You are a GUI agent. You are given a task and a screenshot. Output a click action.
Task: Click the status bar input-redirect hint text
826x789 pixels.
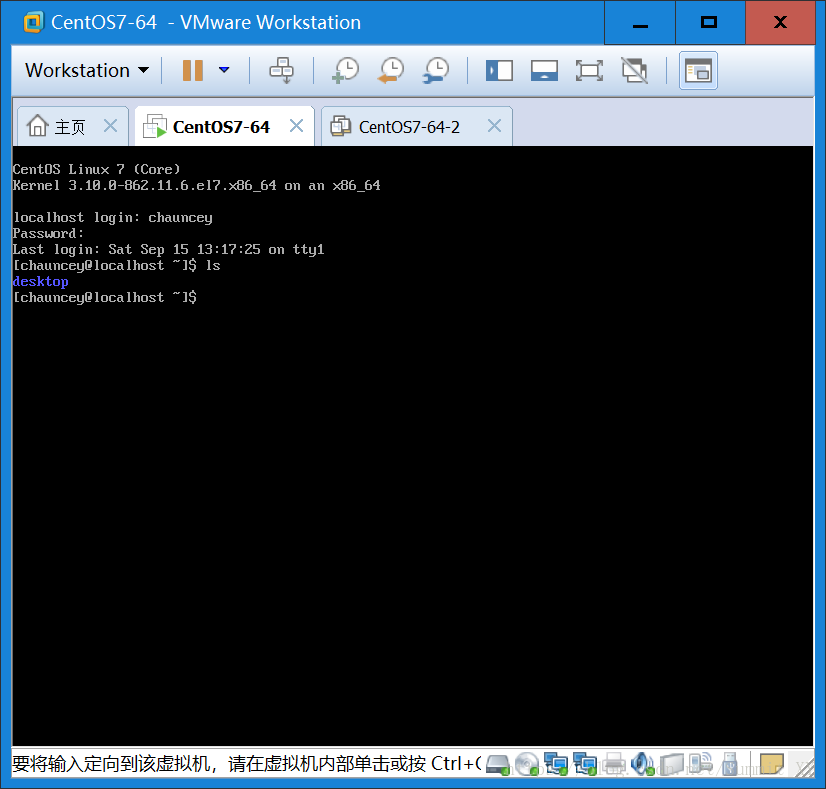pyautogui.click(x=247, y=764)
